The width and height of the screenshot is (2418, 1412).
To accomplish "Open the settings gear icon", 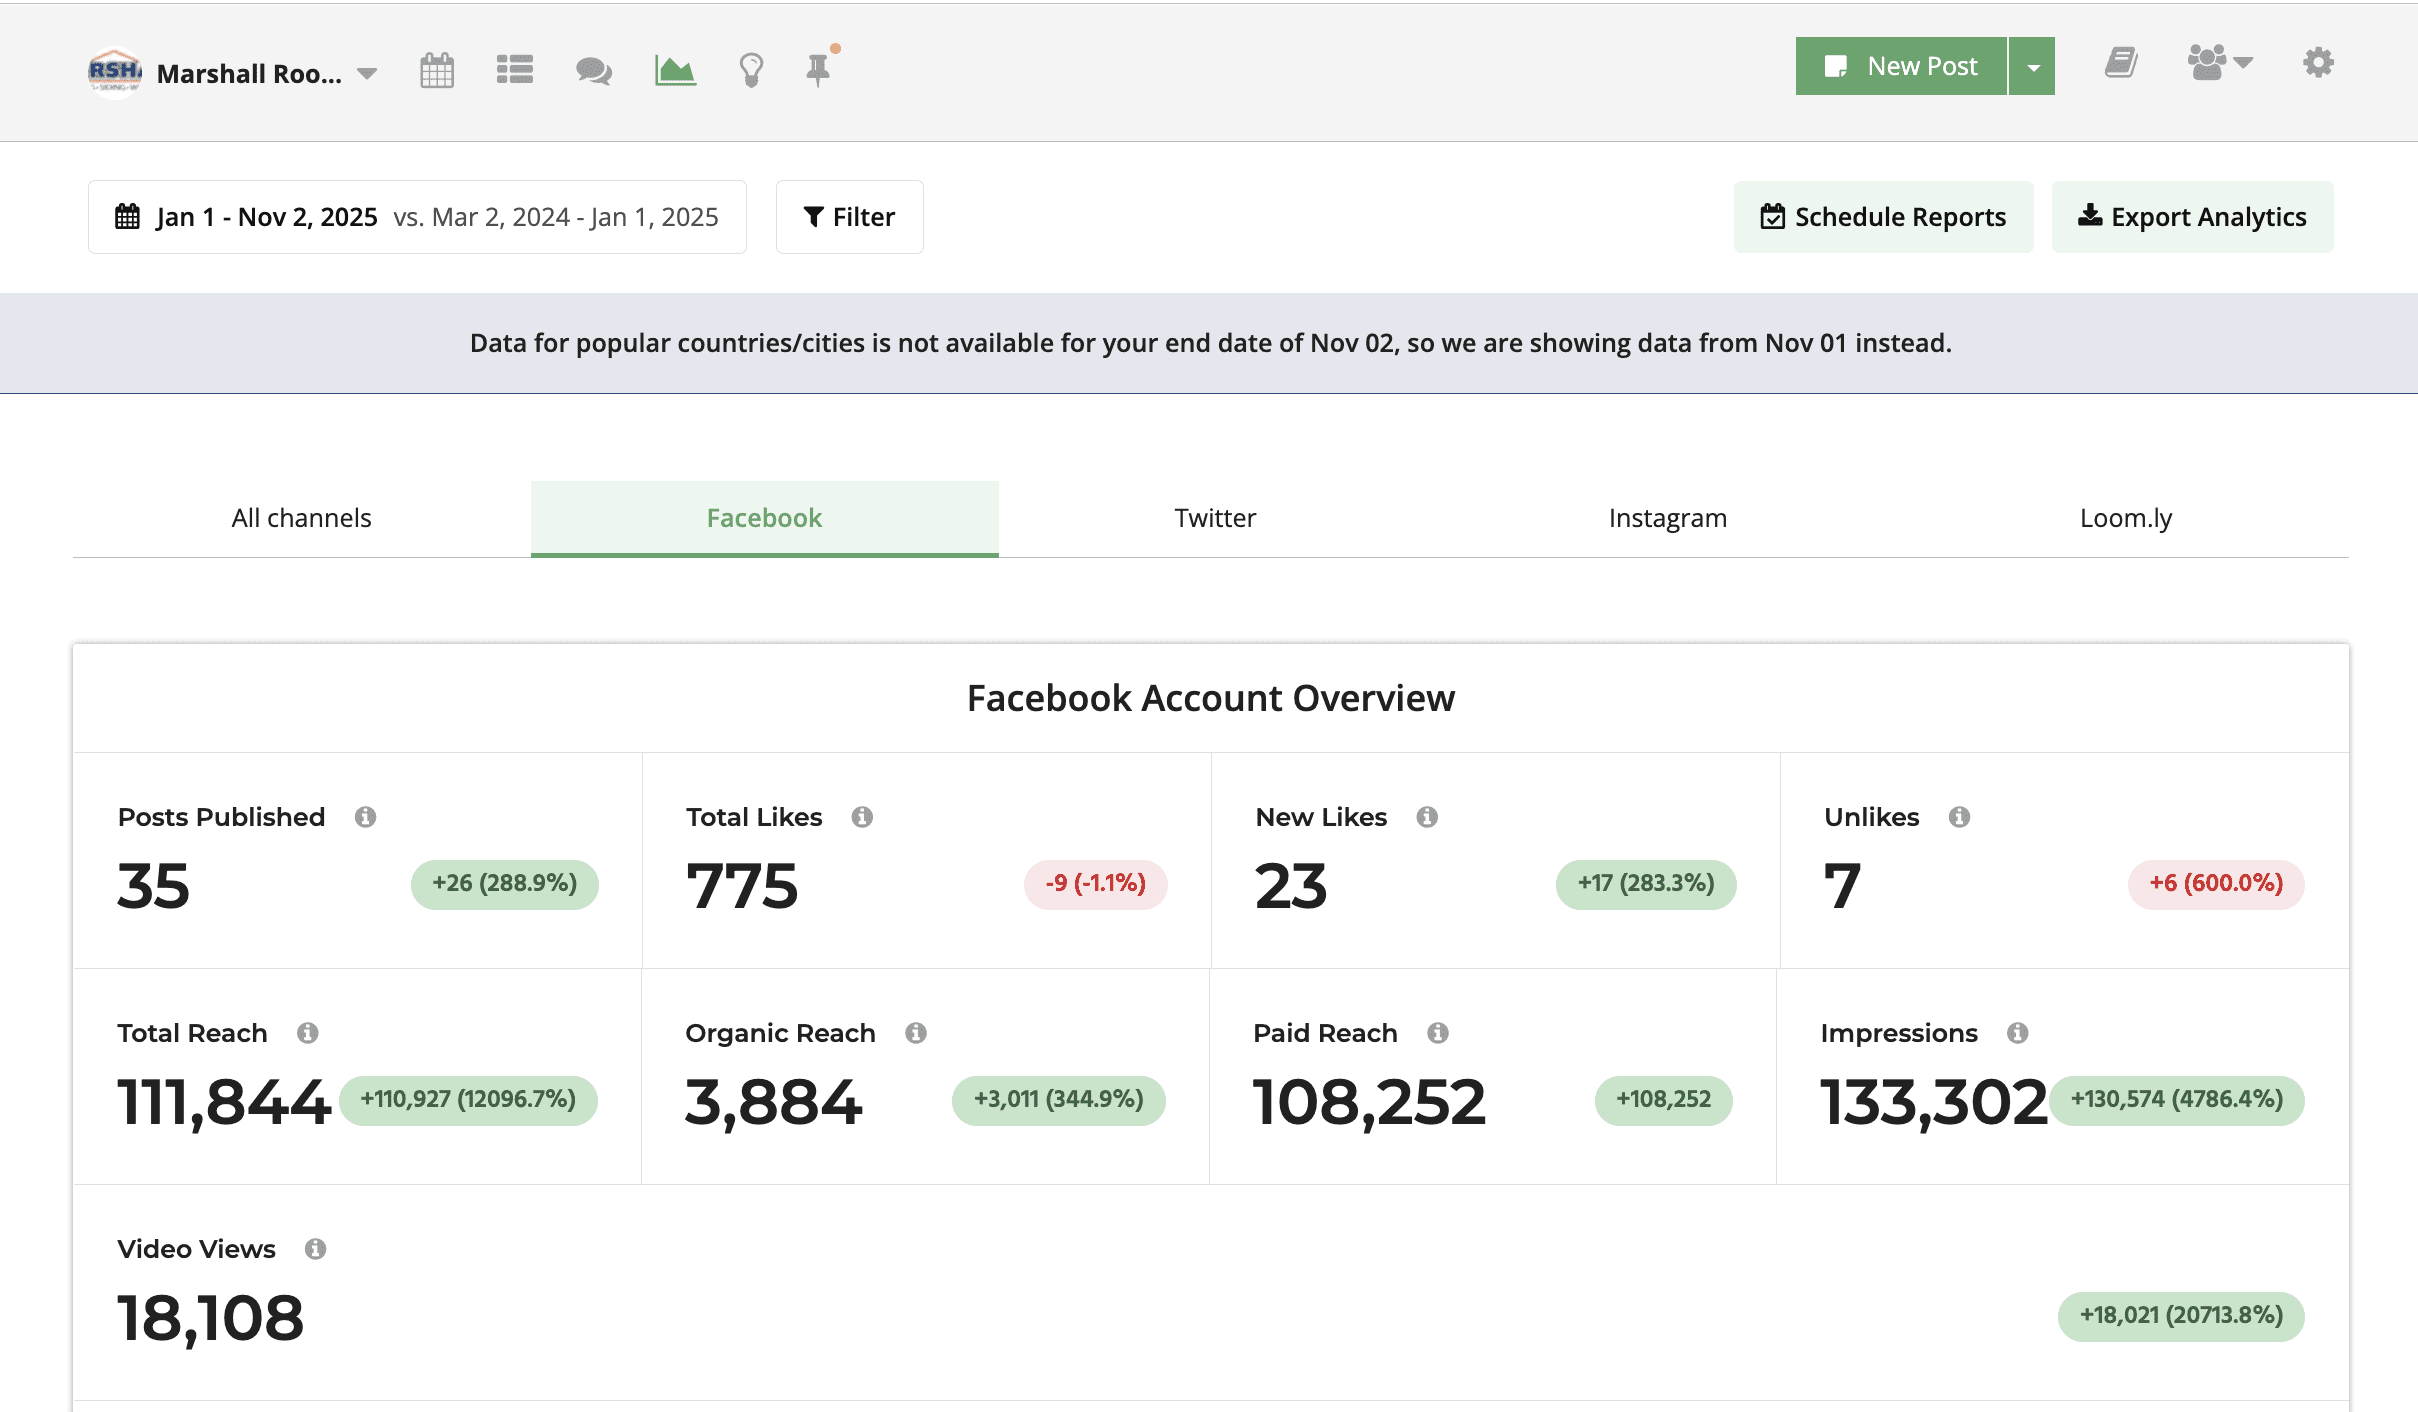I will pos(2318,64).
